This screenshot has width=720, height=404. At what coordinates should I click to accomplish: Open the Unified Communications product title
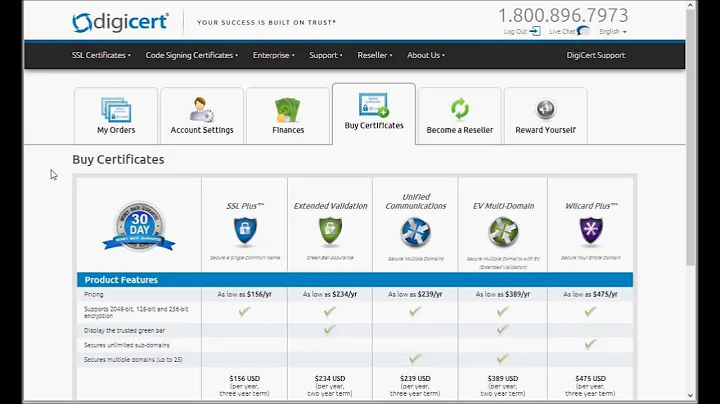point(416,201)
